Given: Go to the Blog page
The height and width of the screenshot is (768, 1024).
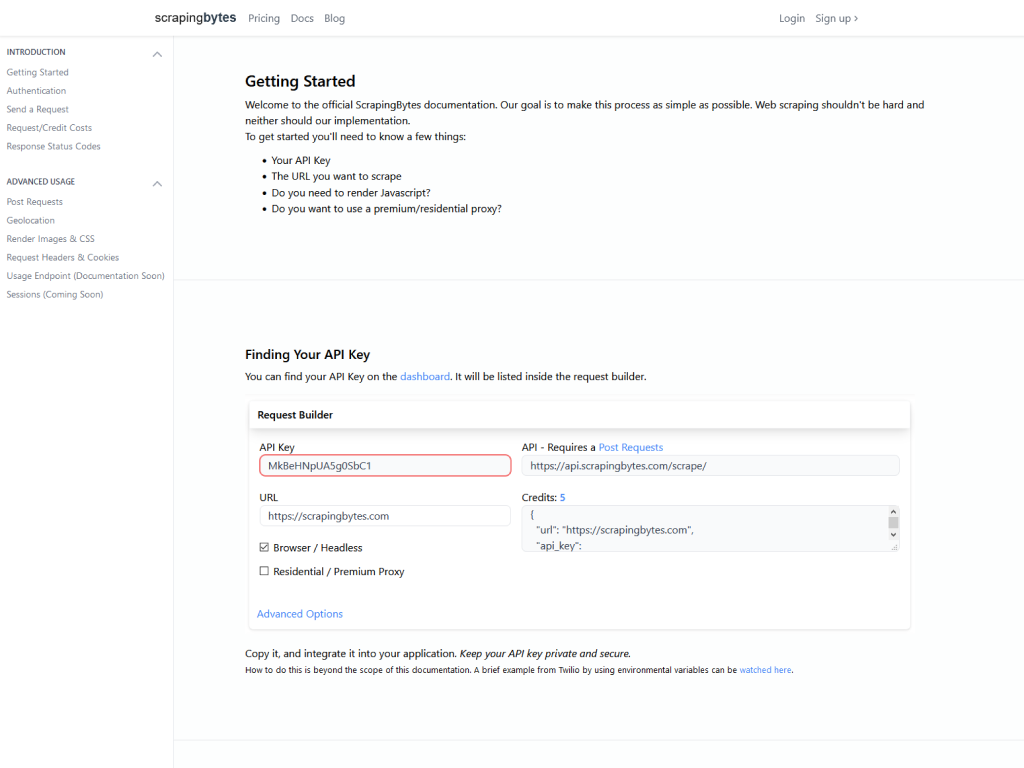Looking at the screenshot, I should click(334, 18).
